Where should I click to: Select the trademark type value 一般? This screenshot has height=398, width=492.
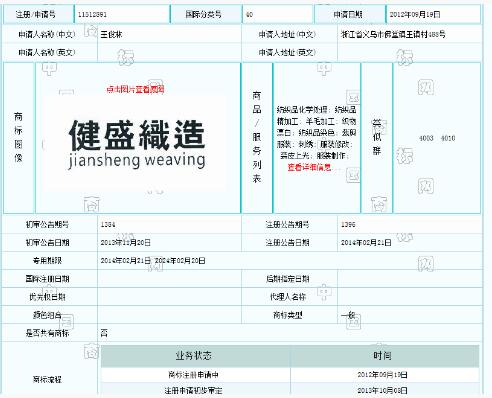click(x=348, y=315)
